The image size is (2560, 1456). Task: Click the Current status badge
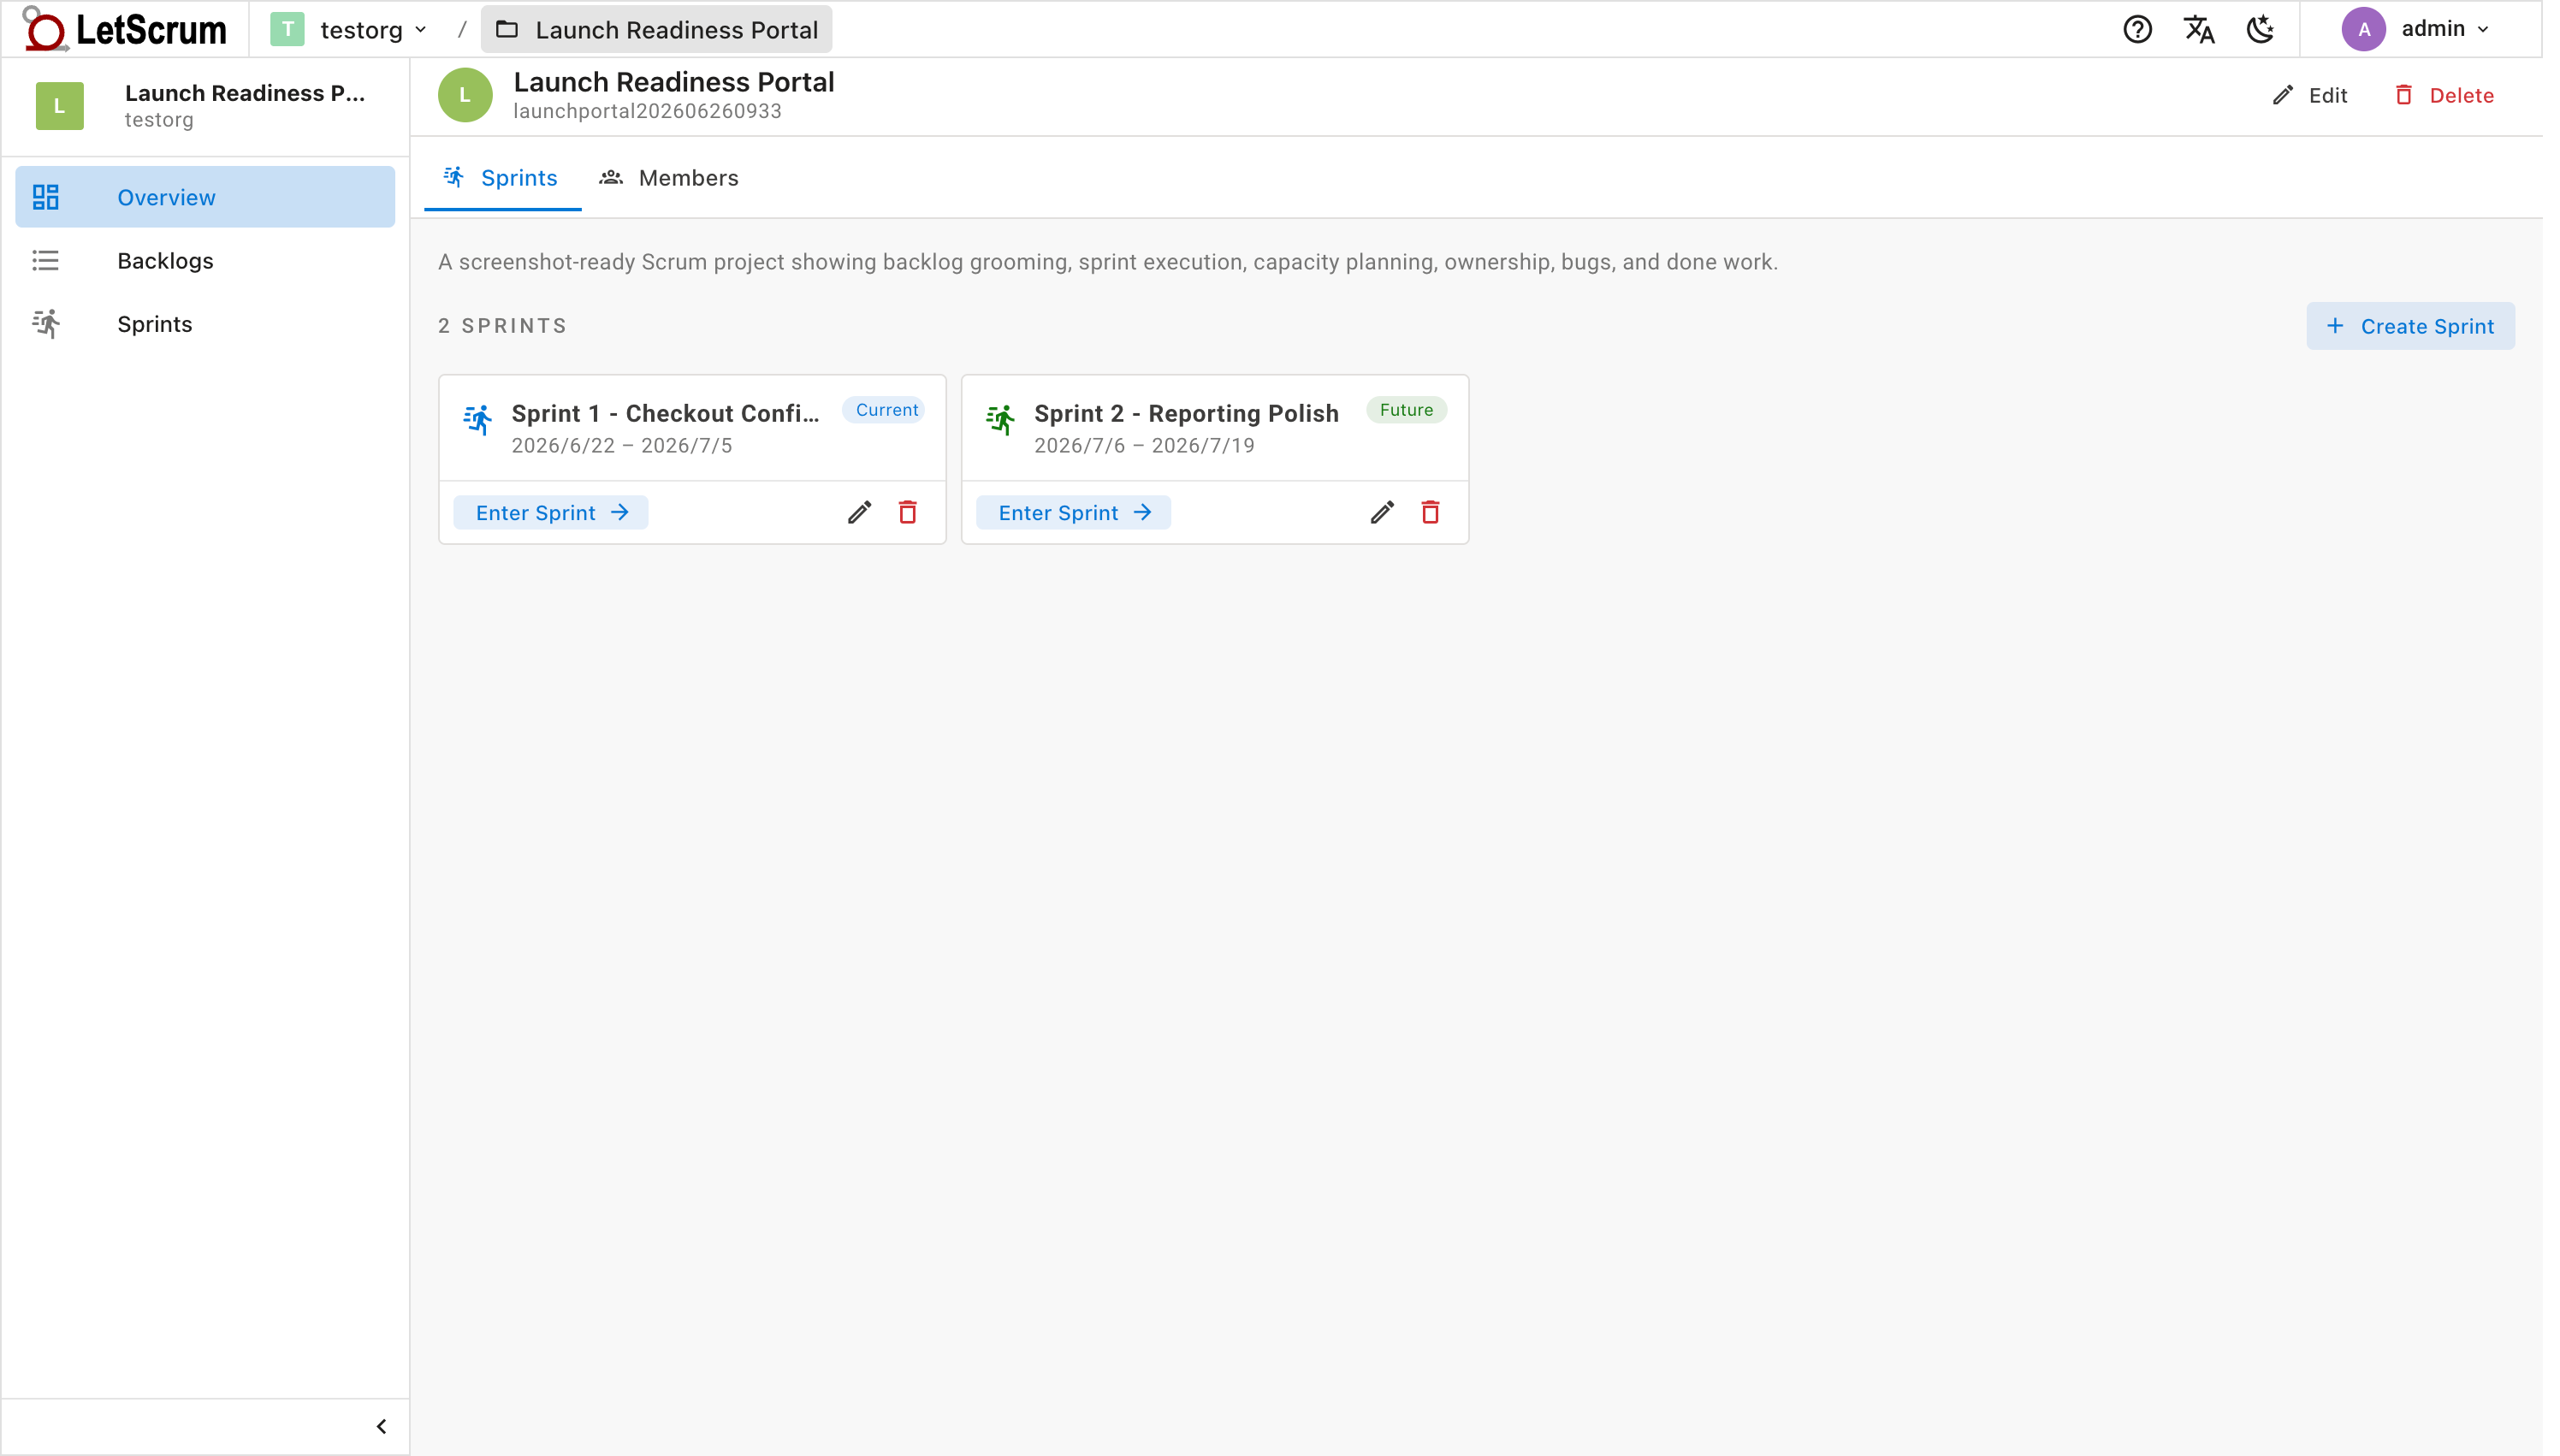click(x=884, y=410)
